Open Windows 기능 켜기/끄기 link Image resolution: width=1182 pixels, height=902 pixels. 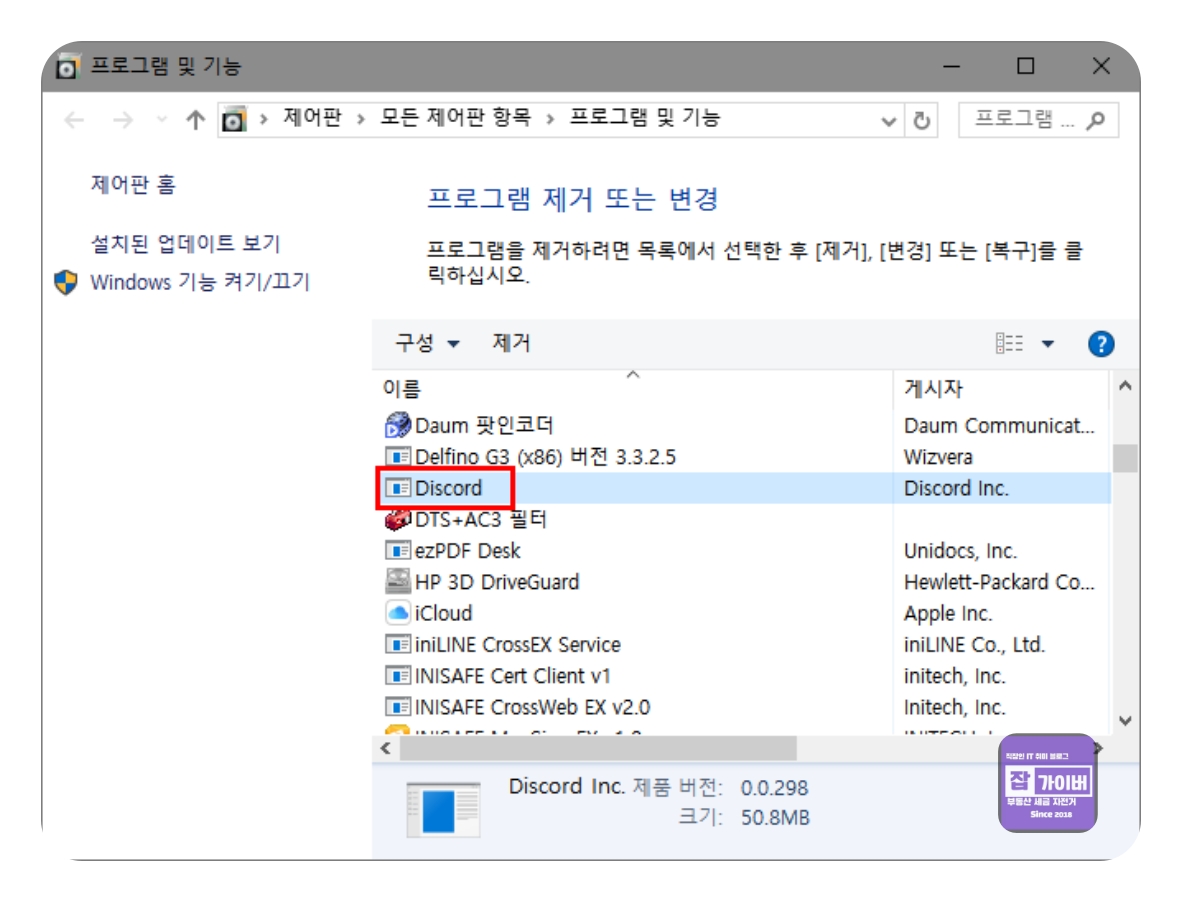[200, 282]
